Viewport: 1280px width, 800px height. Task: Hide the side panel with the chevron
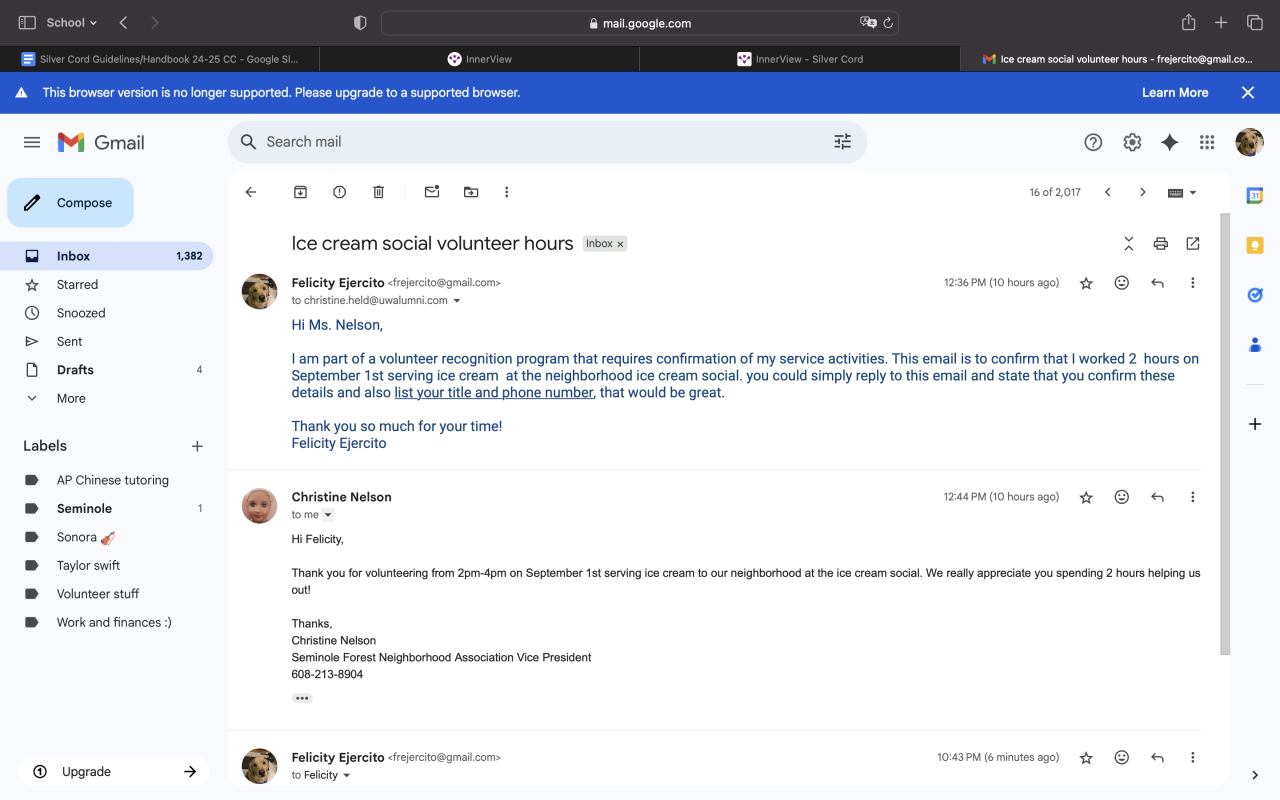(1255, 775)
